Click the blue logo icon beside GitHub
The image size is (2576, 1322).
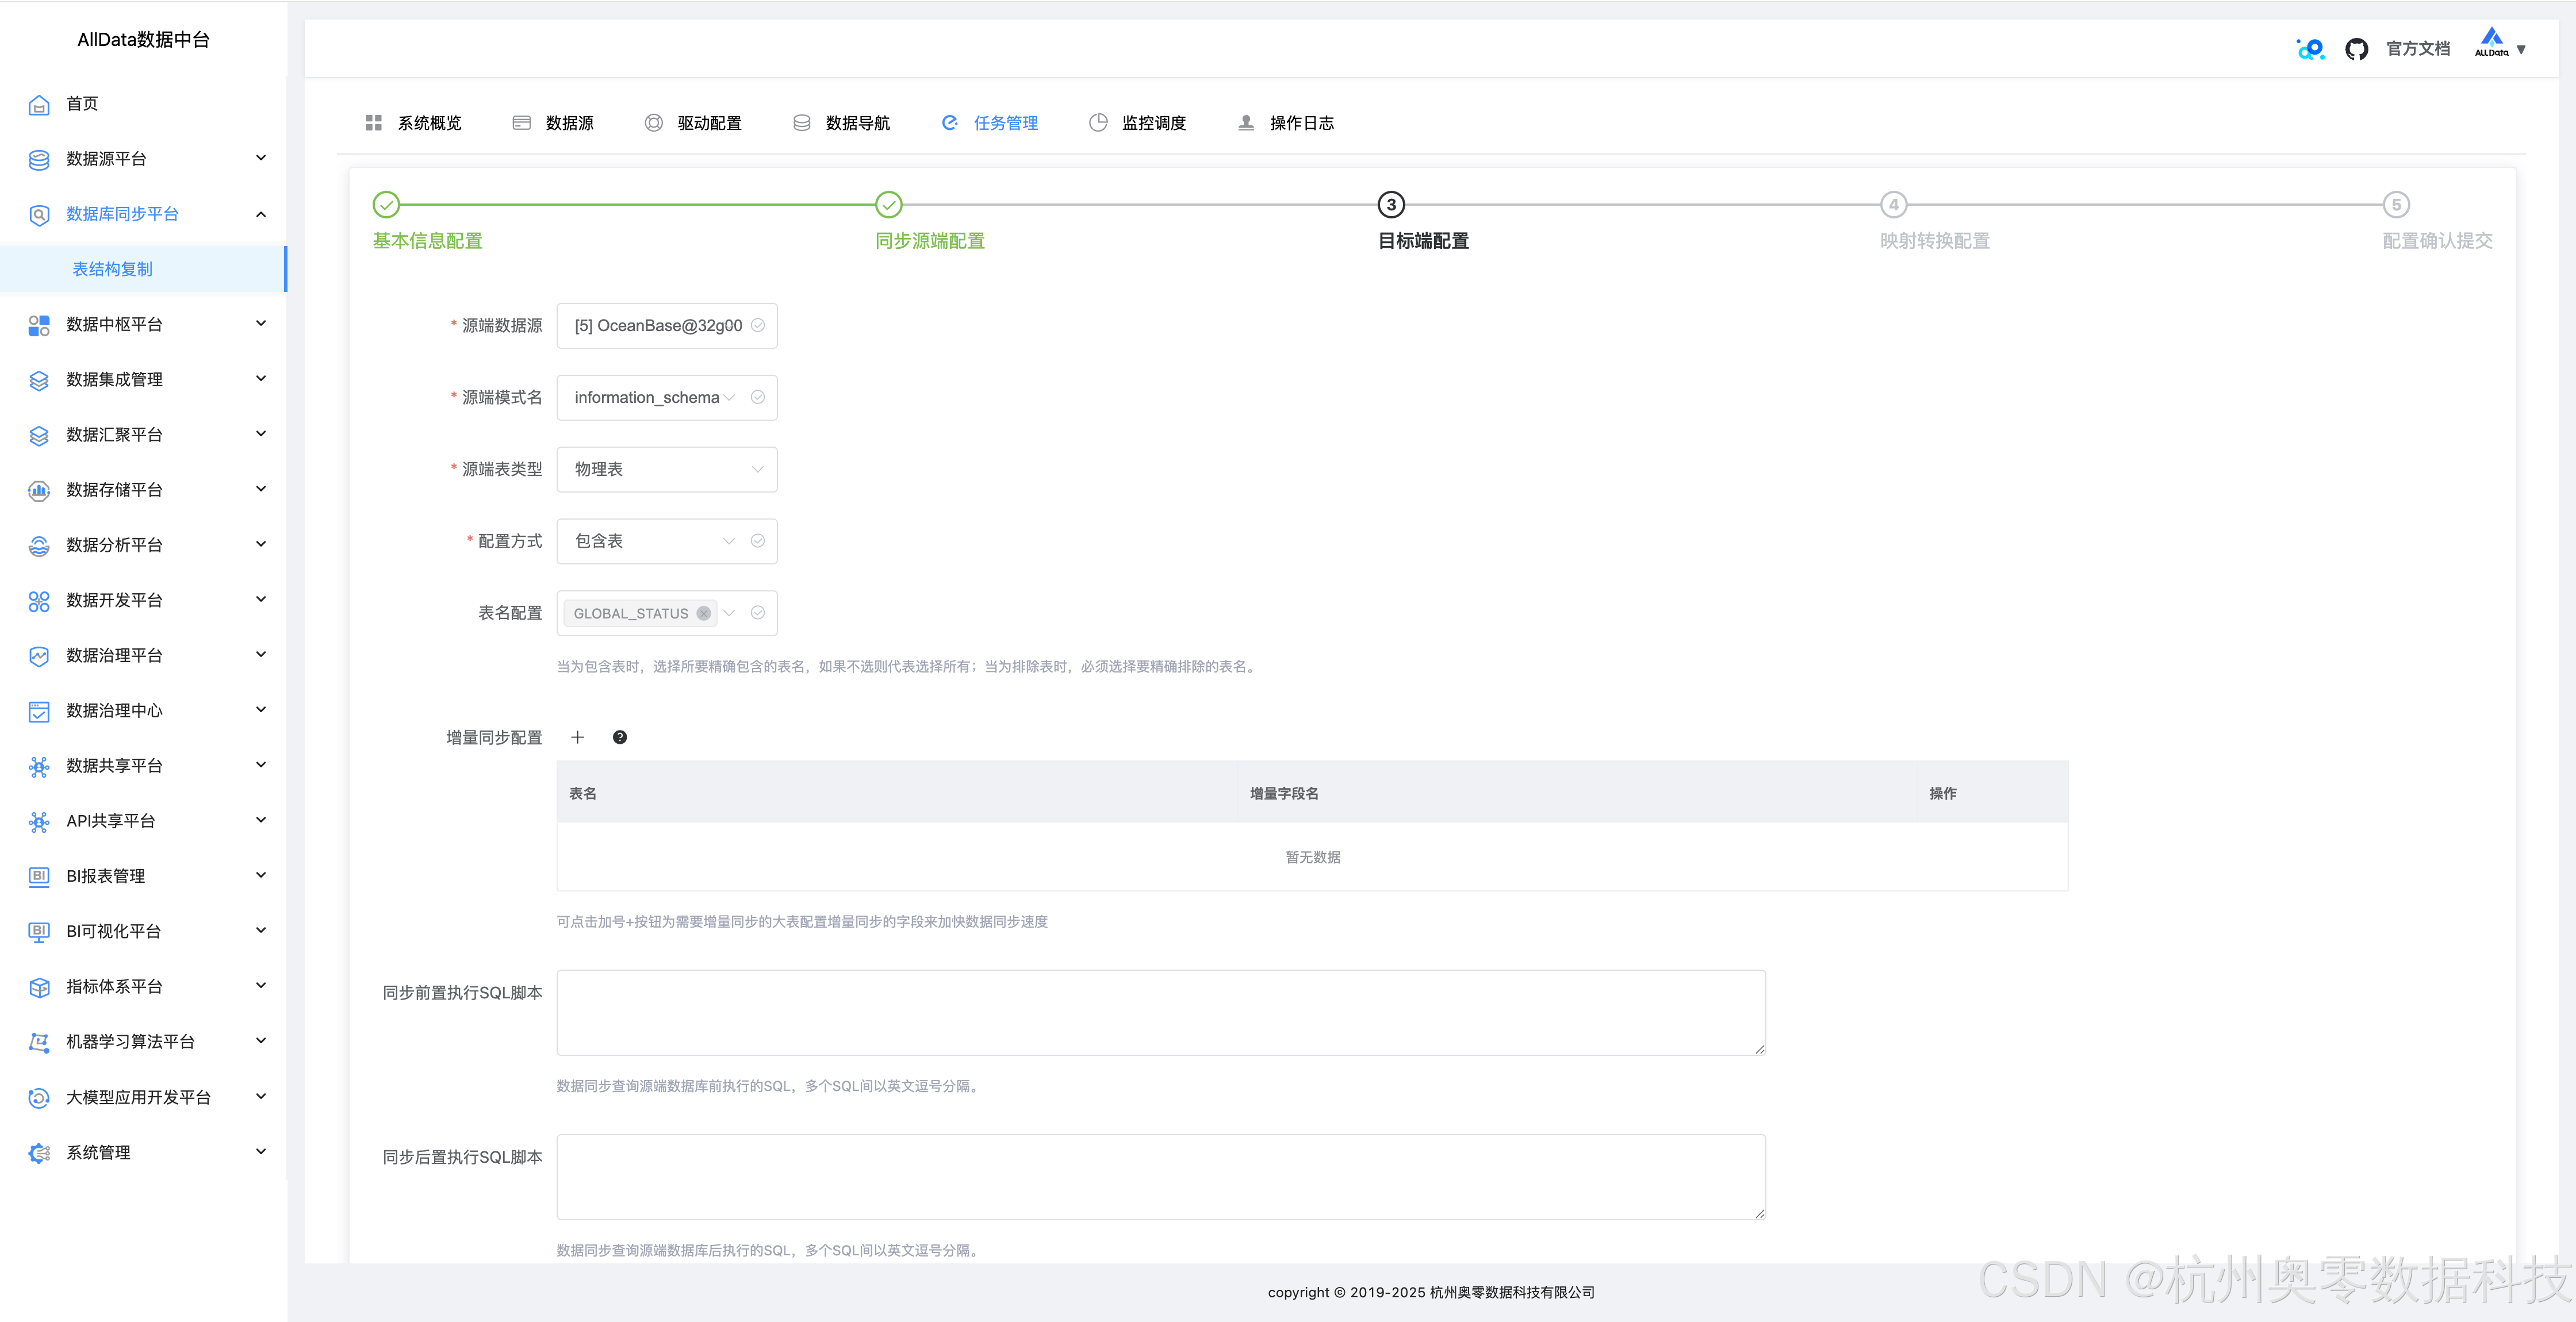2311,49
